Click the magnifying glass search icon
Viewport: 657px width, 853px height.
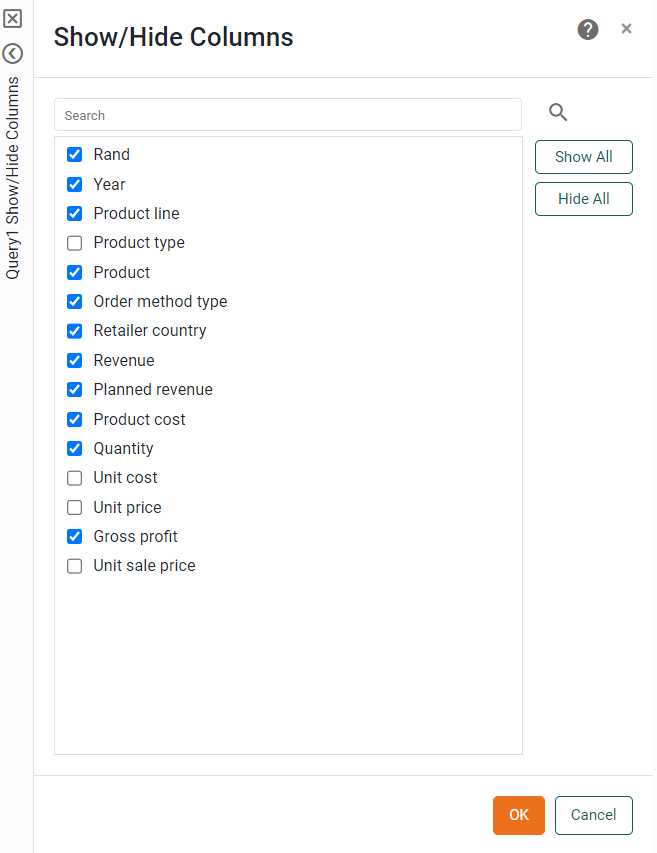(x=557, y=112)
